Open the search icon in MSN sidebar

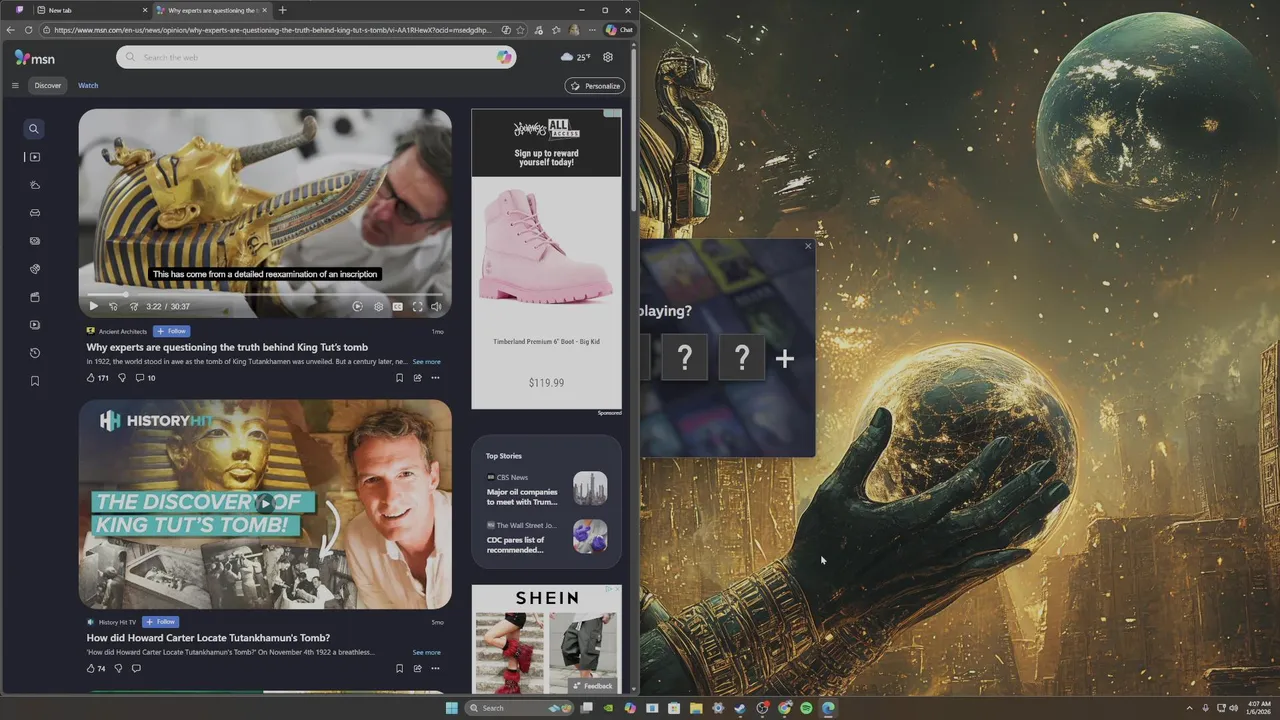pyautogui.click(x=34, y=129)
